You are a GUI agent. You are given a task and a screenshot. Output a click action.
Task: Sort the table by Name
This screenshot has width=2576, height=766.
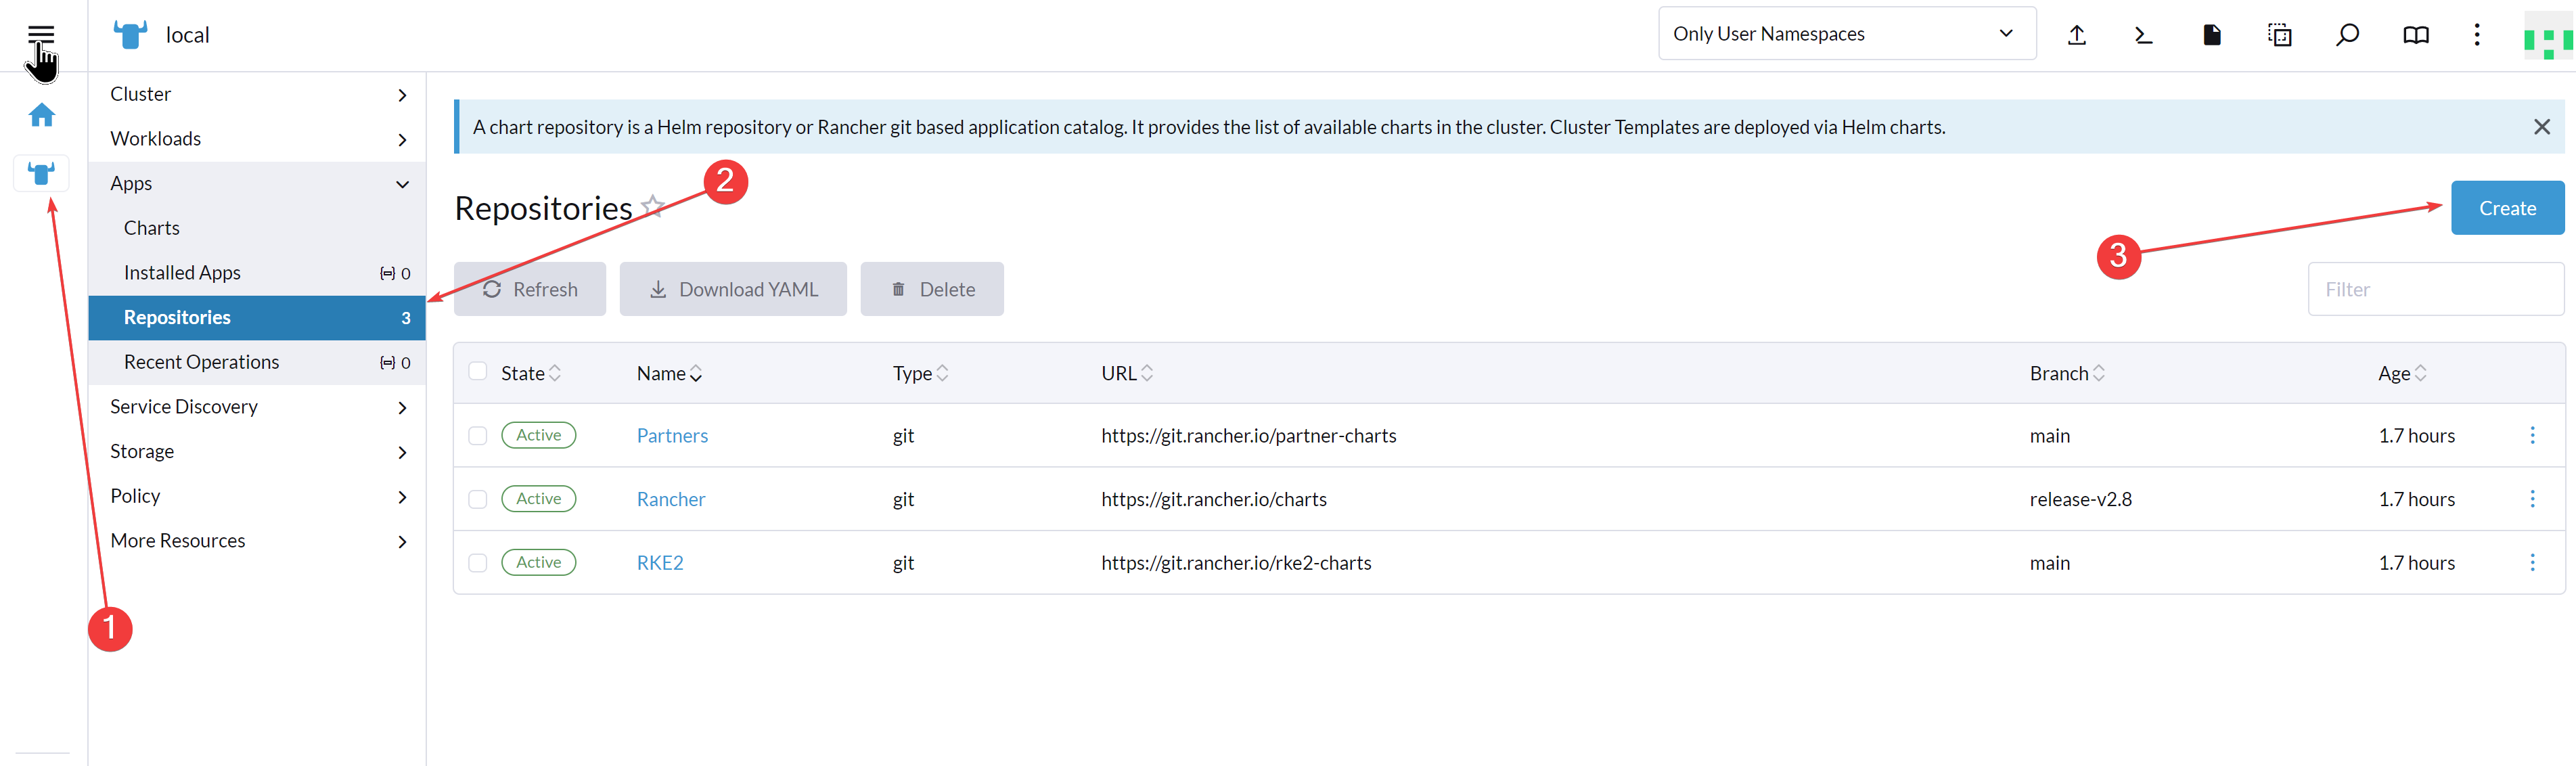[669, 373]
